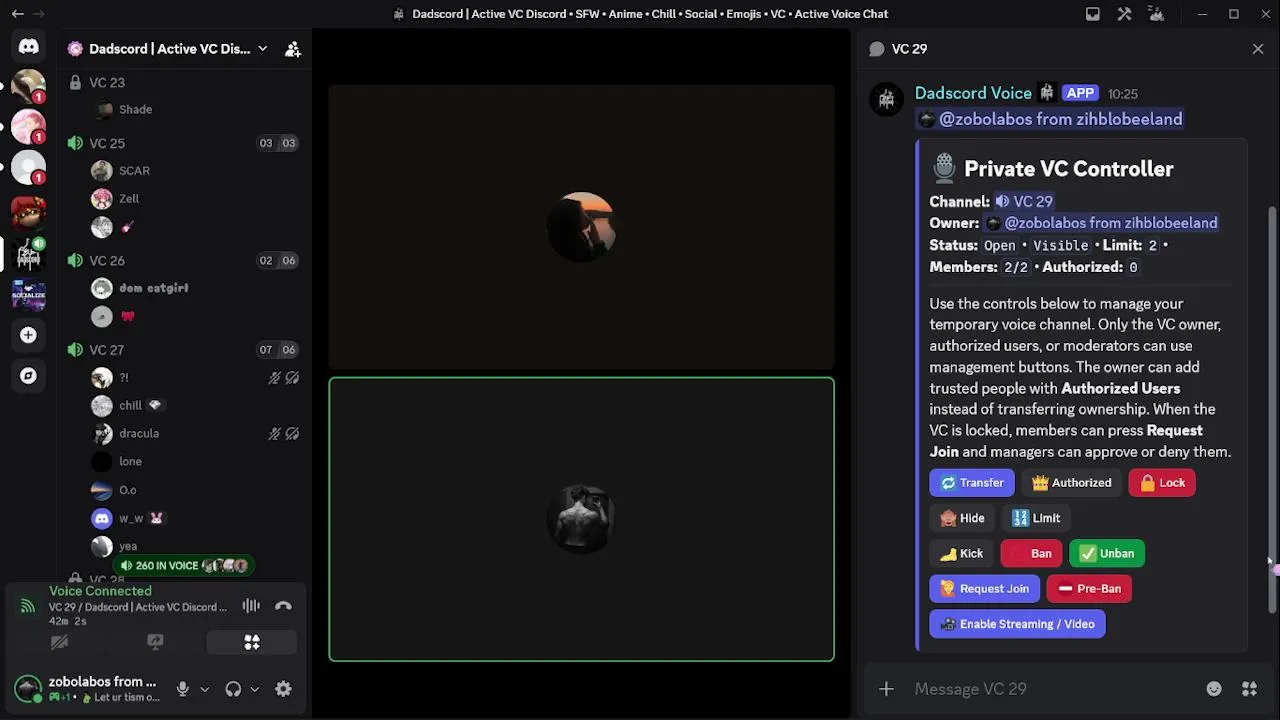
Task: Open the Inbox icon in title bar
Action: click(1093, 14)
